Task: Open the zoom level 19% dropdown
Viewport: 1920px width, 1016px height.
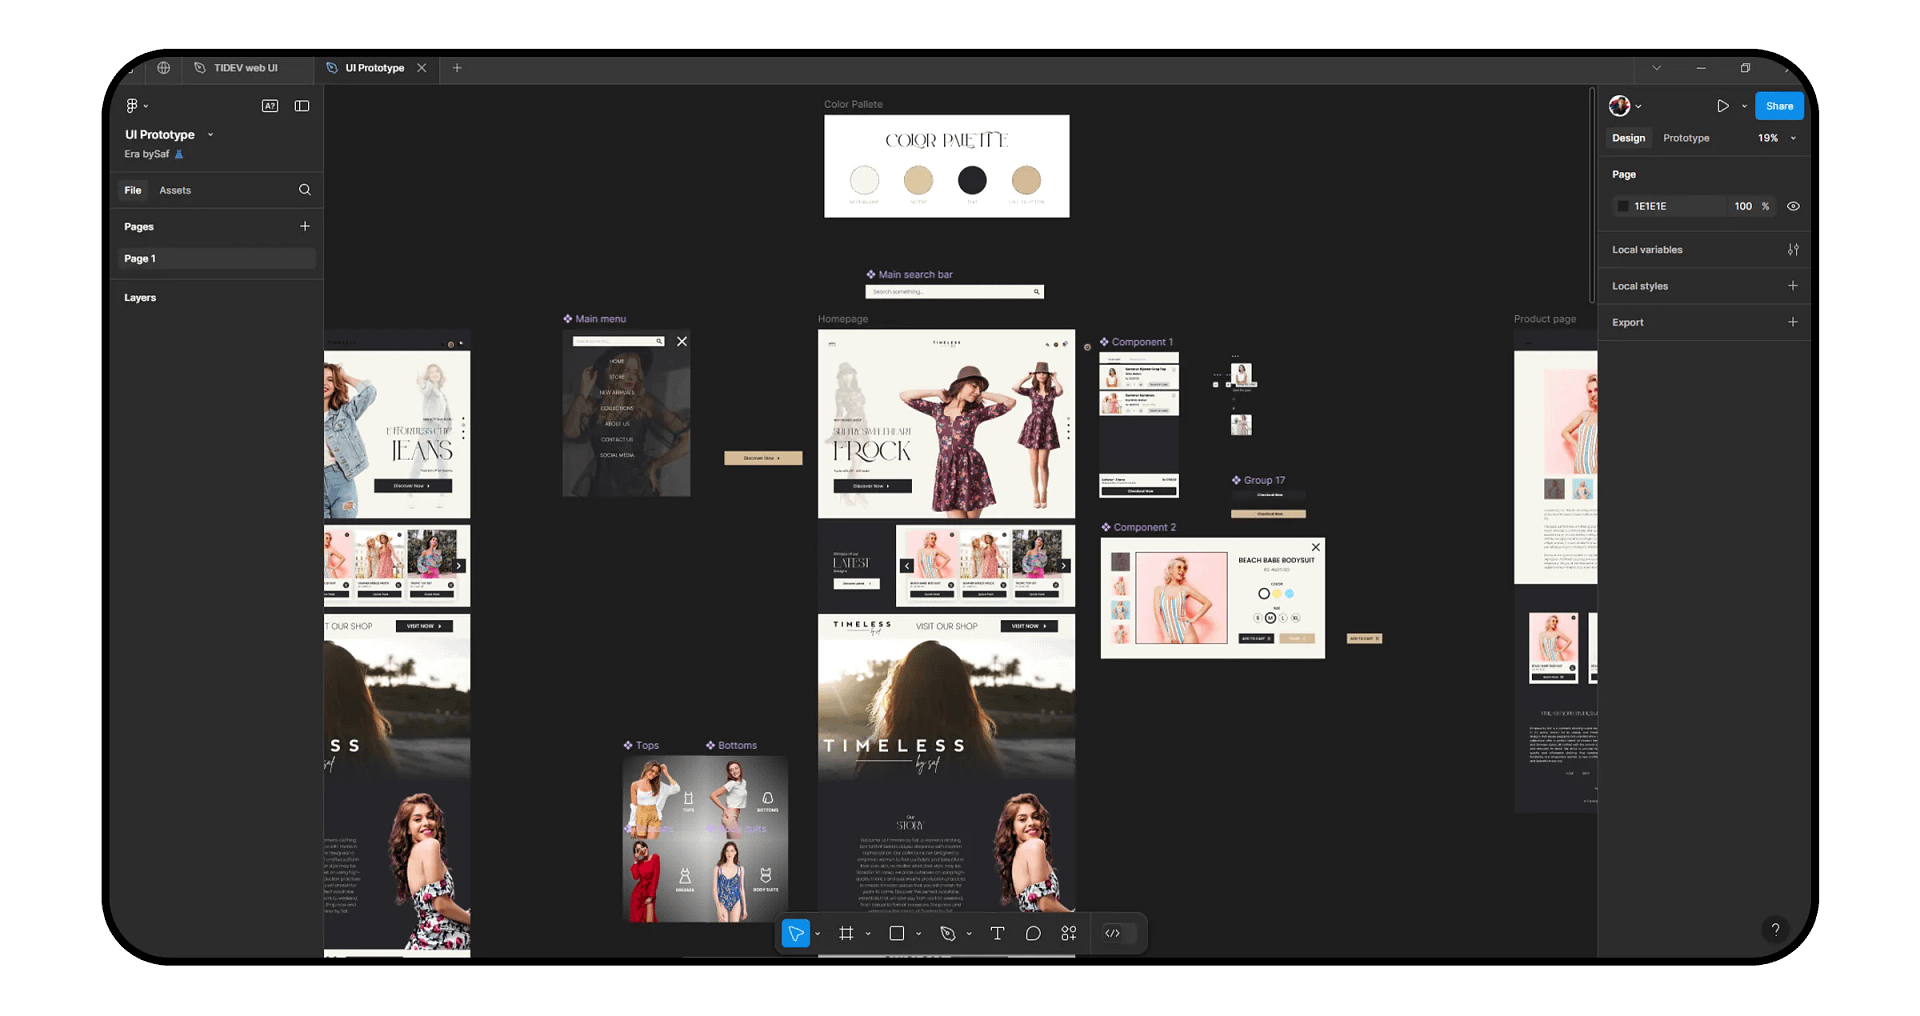Action: click(x=1777, y=138)
